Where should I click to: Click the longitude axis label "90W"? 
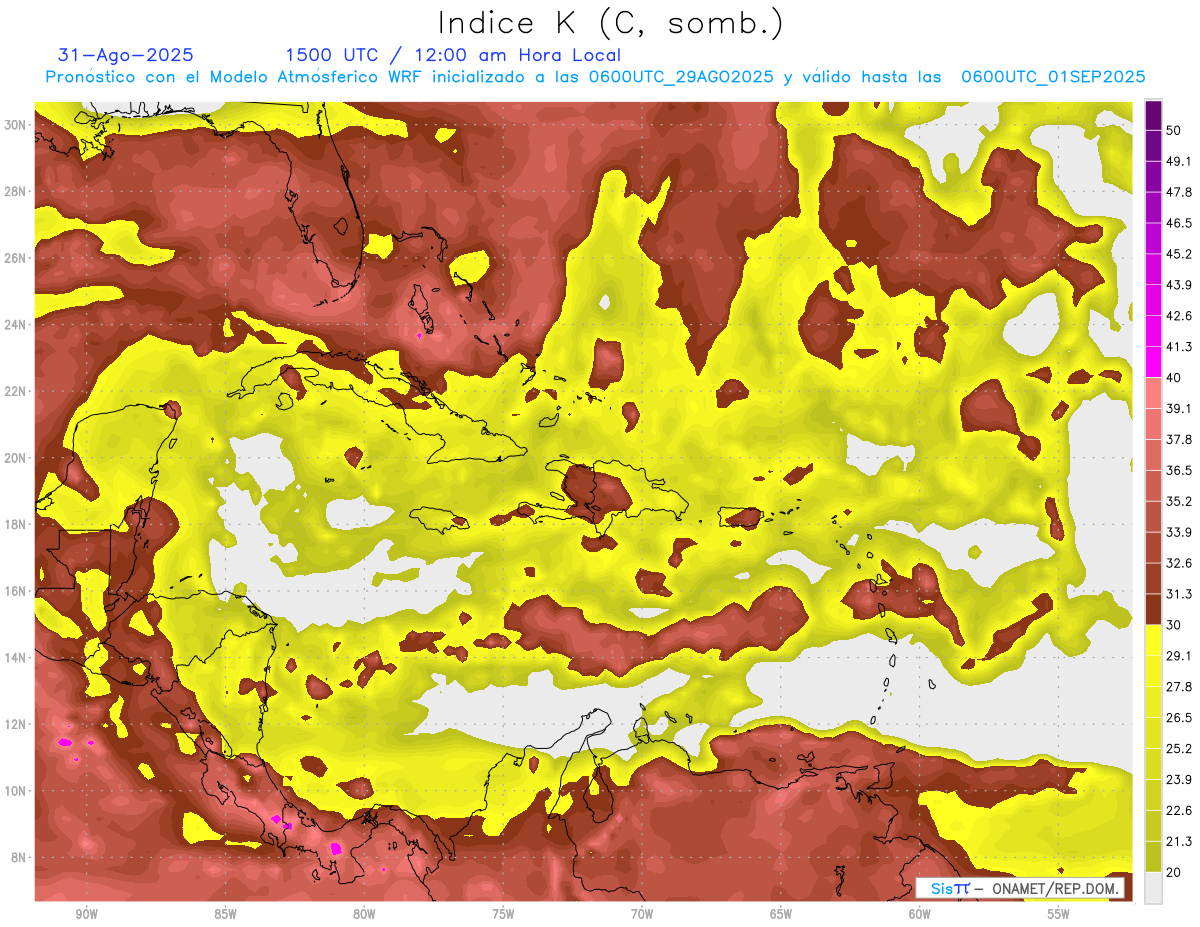(x=86, y=915)
